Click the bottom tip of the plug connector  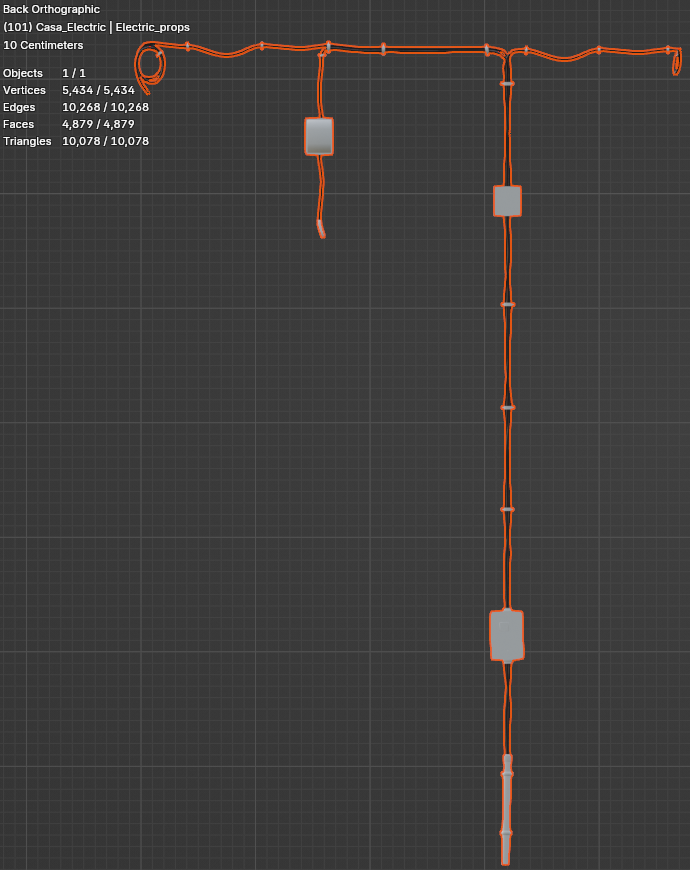(506, 857)
